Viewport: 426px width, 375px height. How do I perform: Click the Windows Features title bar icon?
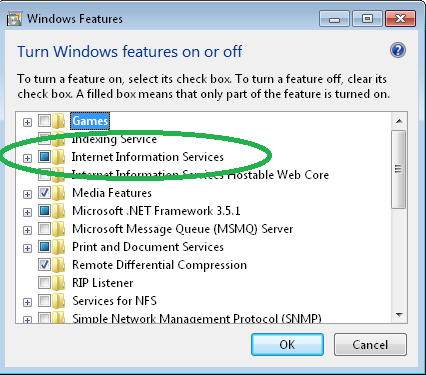pos(14,19)
